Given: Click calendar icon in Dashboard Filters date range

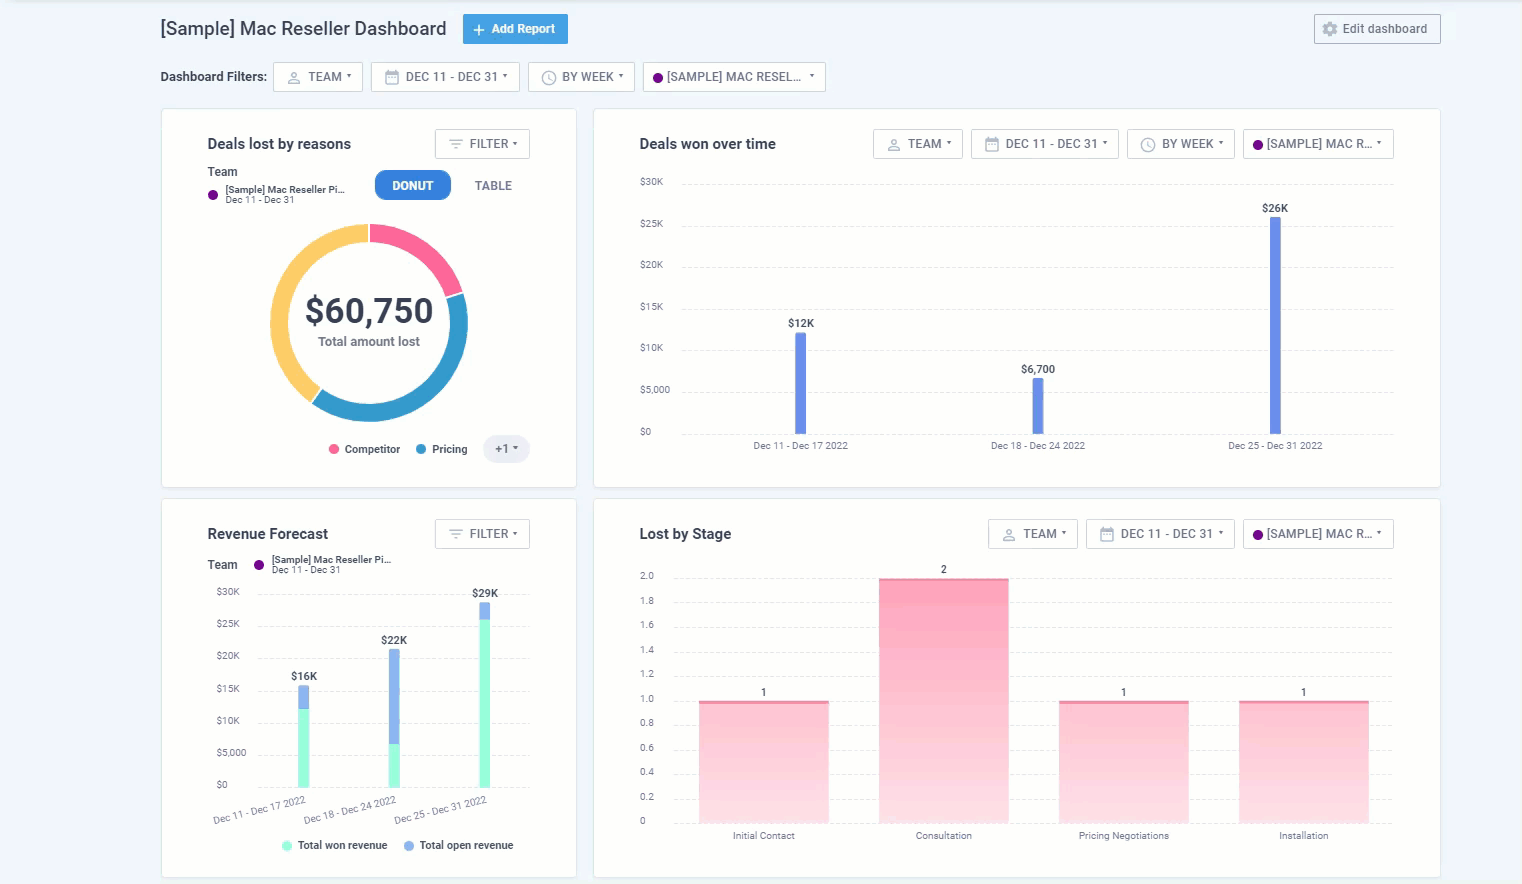Looking at the screenshot, I should click(392, 77).
